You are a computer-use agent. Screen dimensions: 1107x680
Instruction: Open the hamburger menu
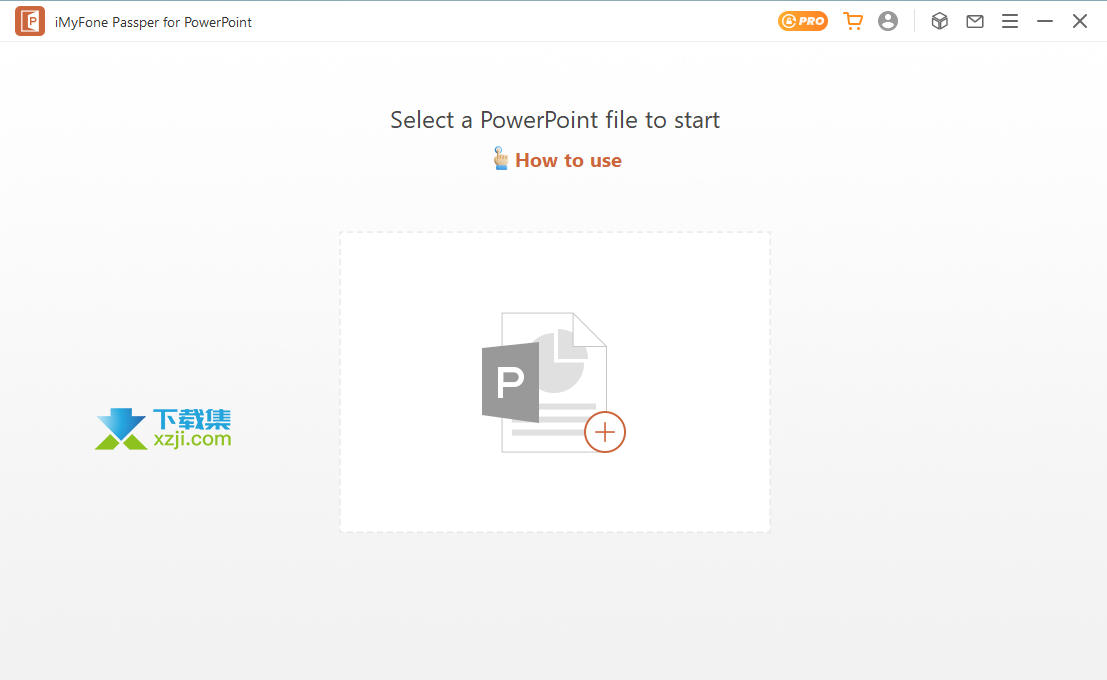pos(1010,21)
